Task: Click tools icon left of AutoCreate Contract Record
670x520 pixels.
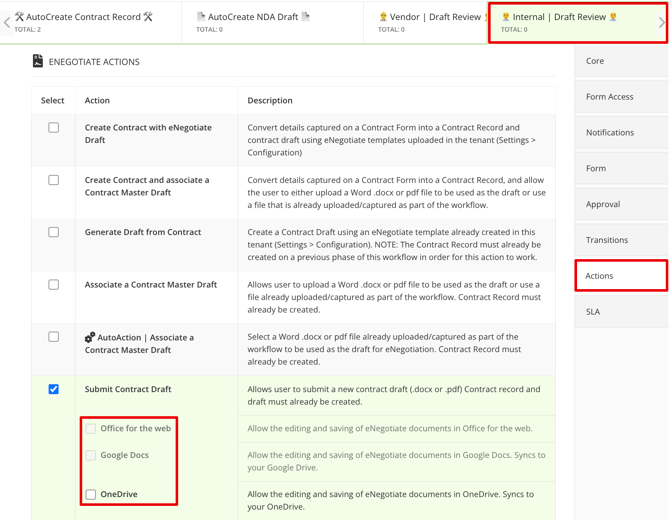Action: tap(19, 17)
